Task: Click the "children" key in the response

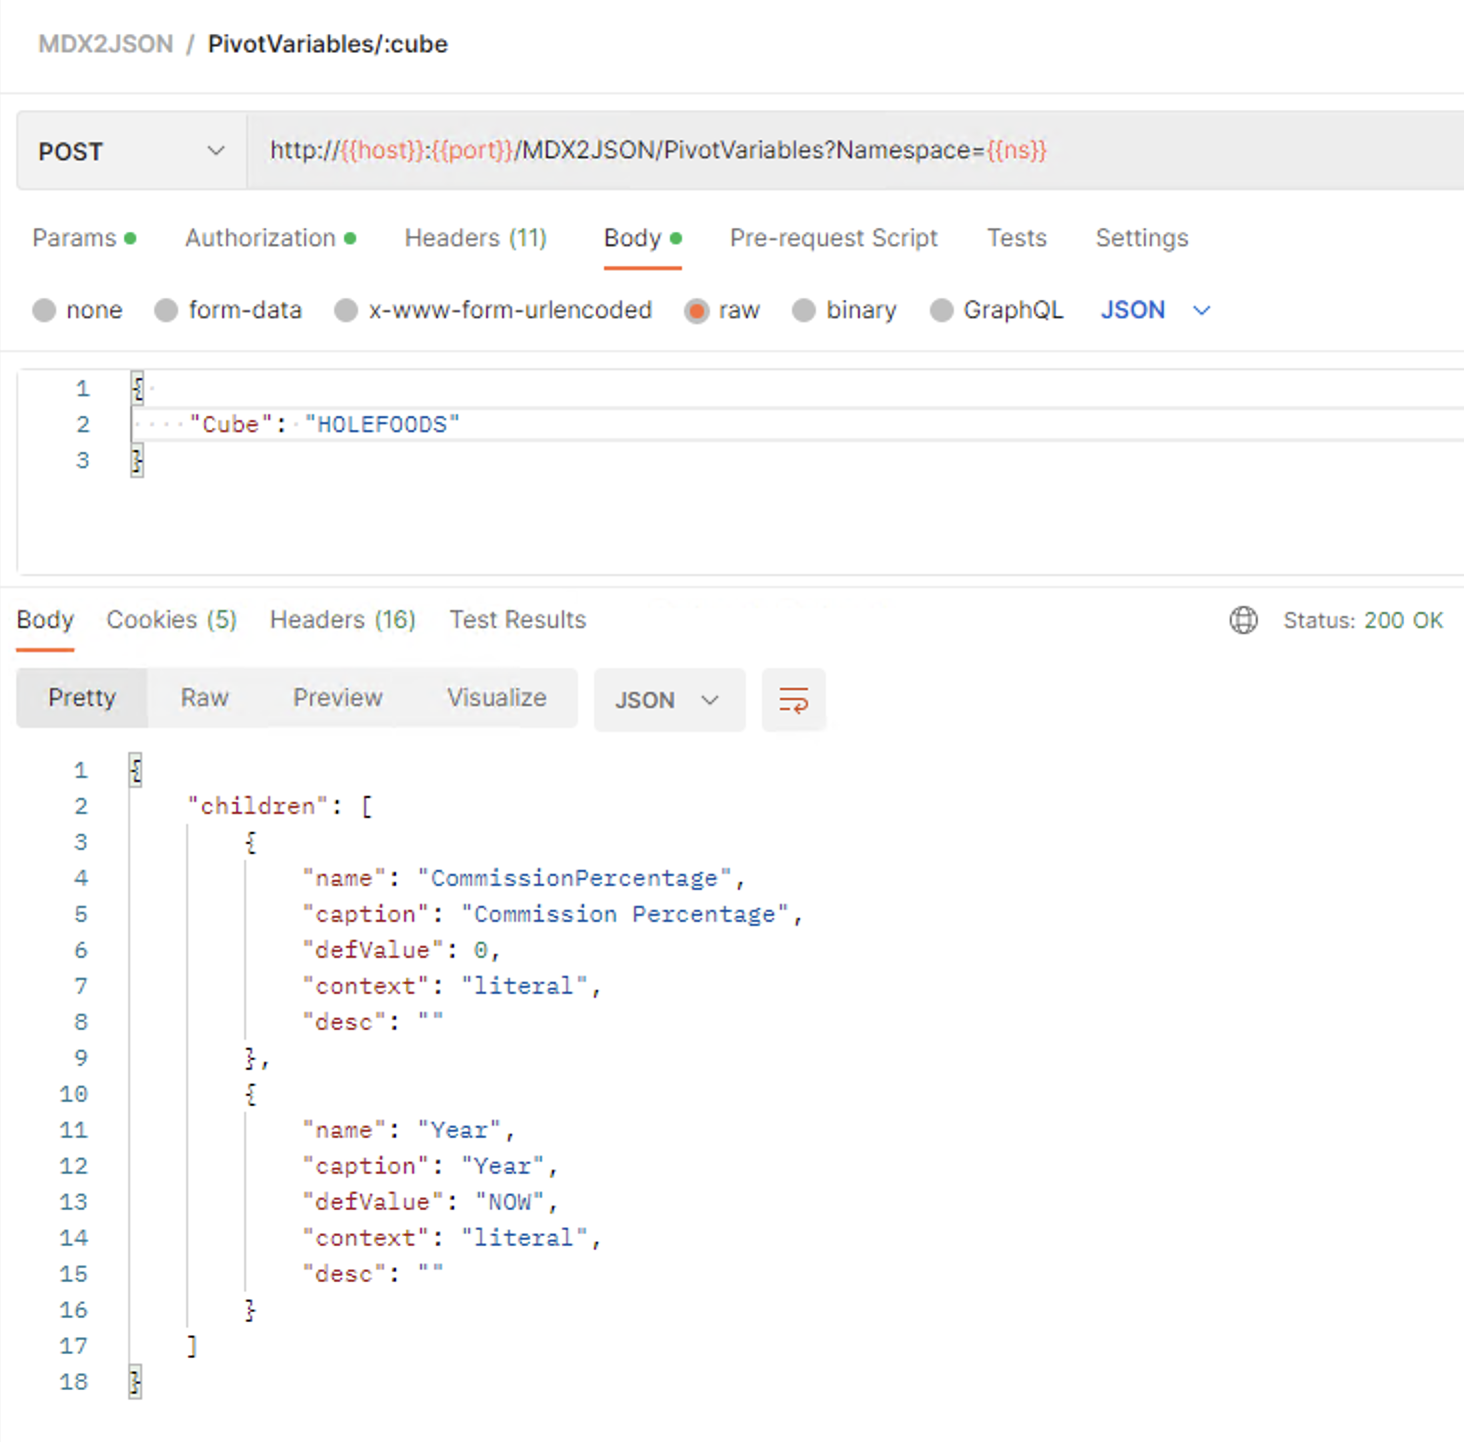Action: point(259,806)
